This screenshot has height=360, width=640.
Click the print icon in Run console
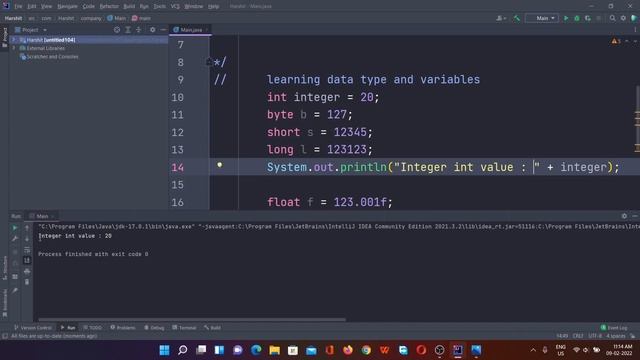tap(27, 271)
